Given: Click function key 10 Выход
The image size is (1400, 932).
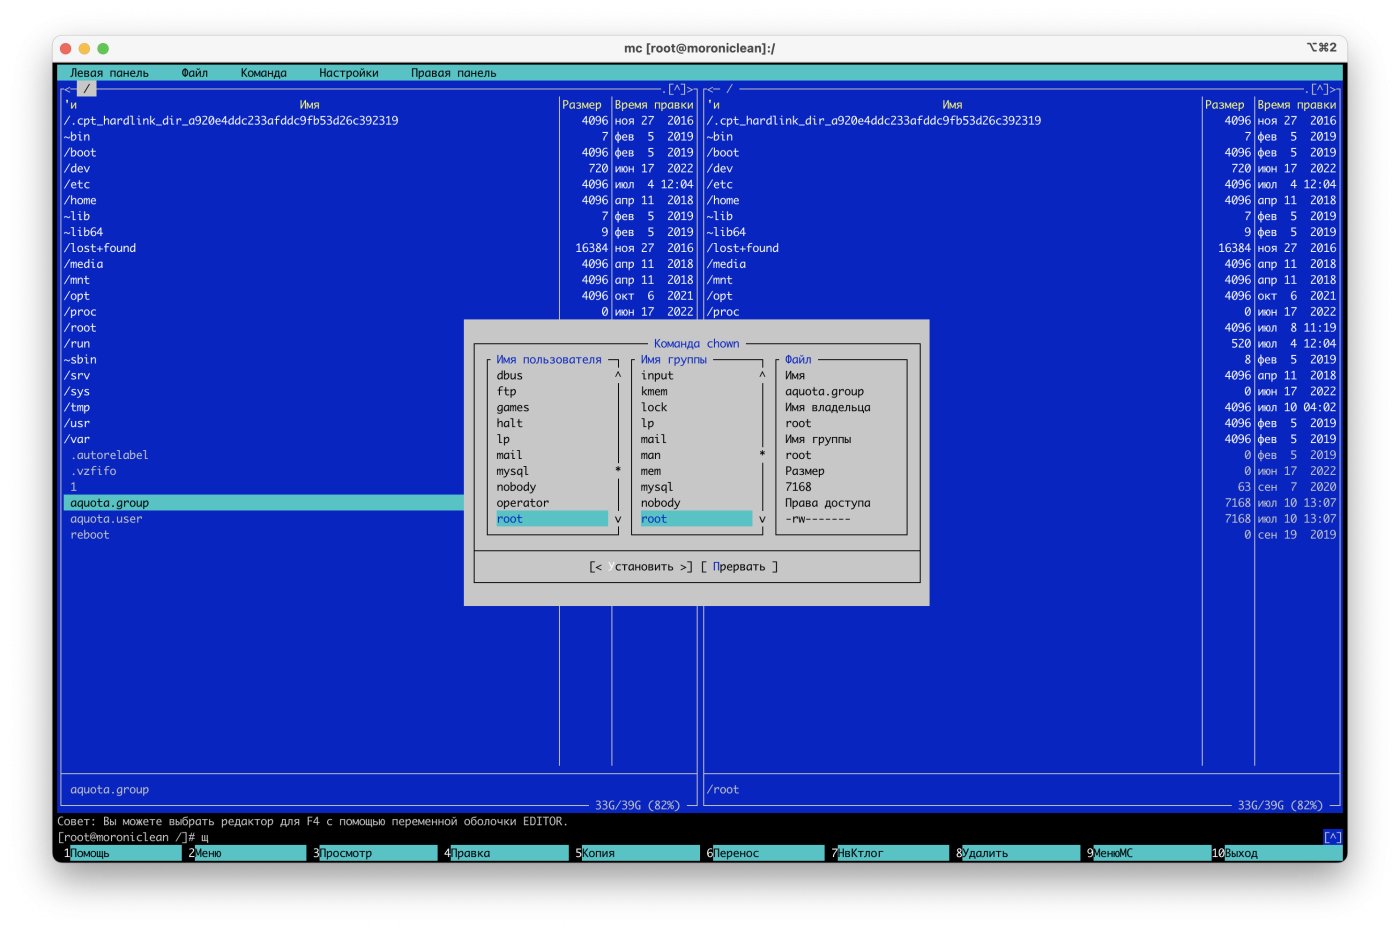Looking at the screenshot, I should [x=1275, y=853].
